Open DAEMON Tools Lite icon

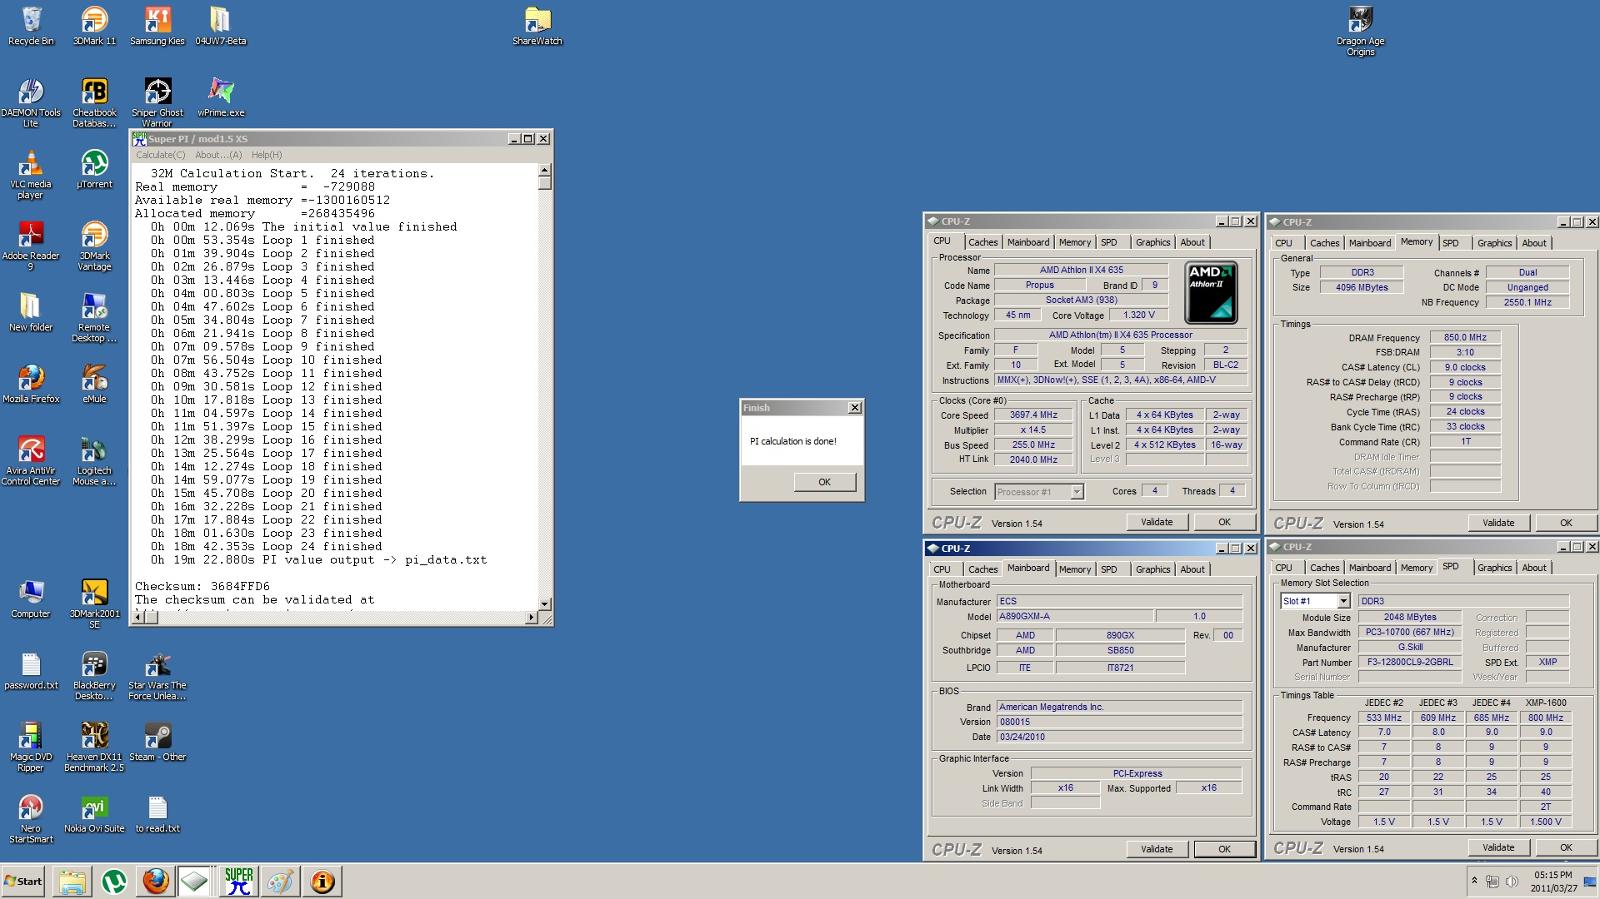31,104
